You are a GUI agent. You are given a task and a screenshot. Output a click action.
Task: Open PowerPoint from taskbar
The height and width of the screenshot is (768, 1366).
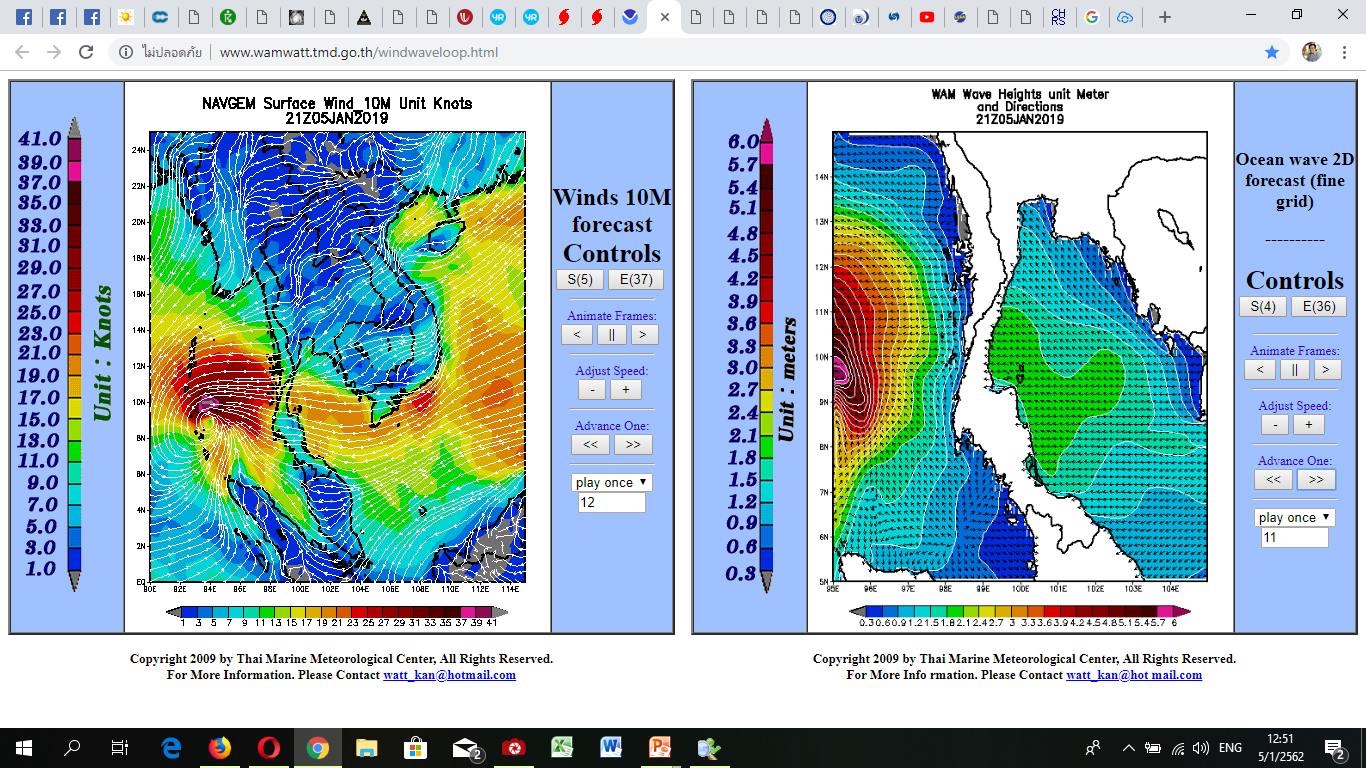point(660,748)
